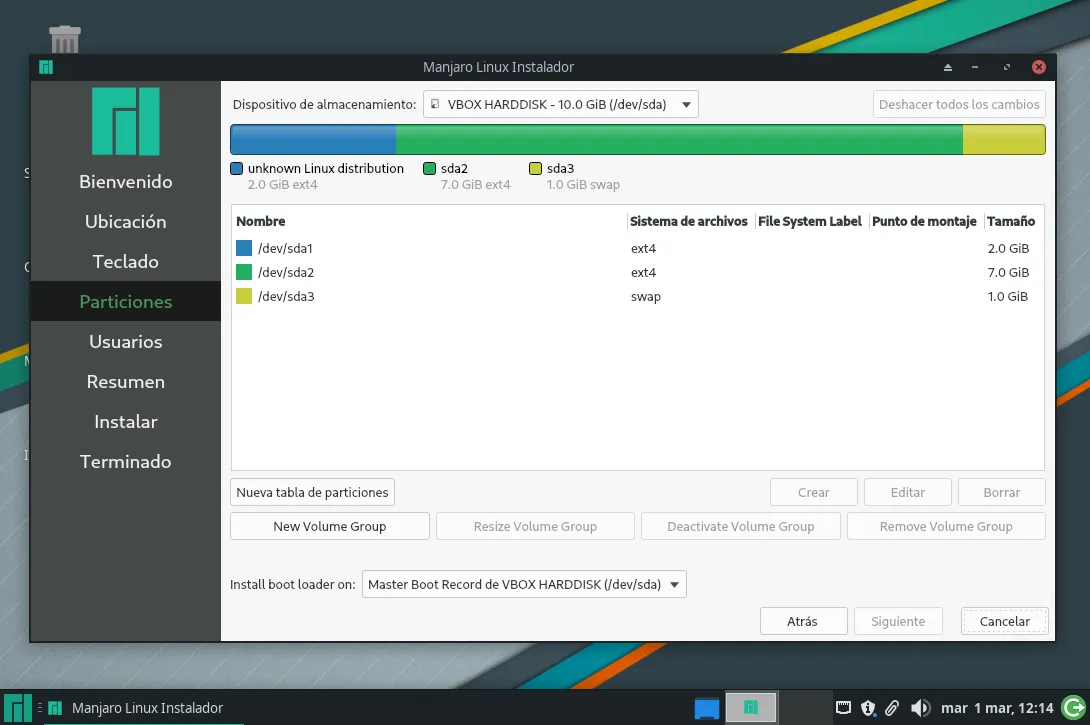Viewport: 1090px width, 725px height.
Task: Click the trash can desktop icon
Action: point(65,39)
